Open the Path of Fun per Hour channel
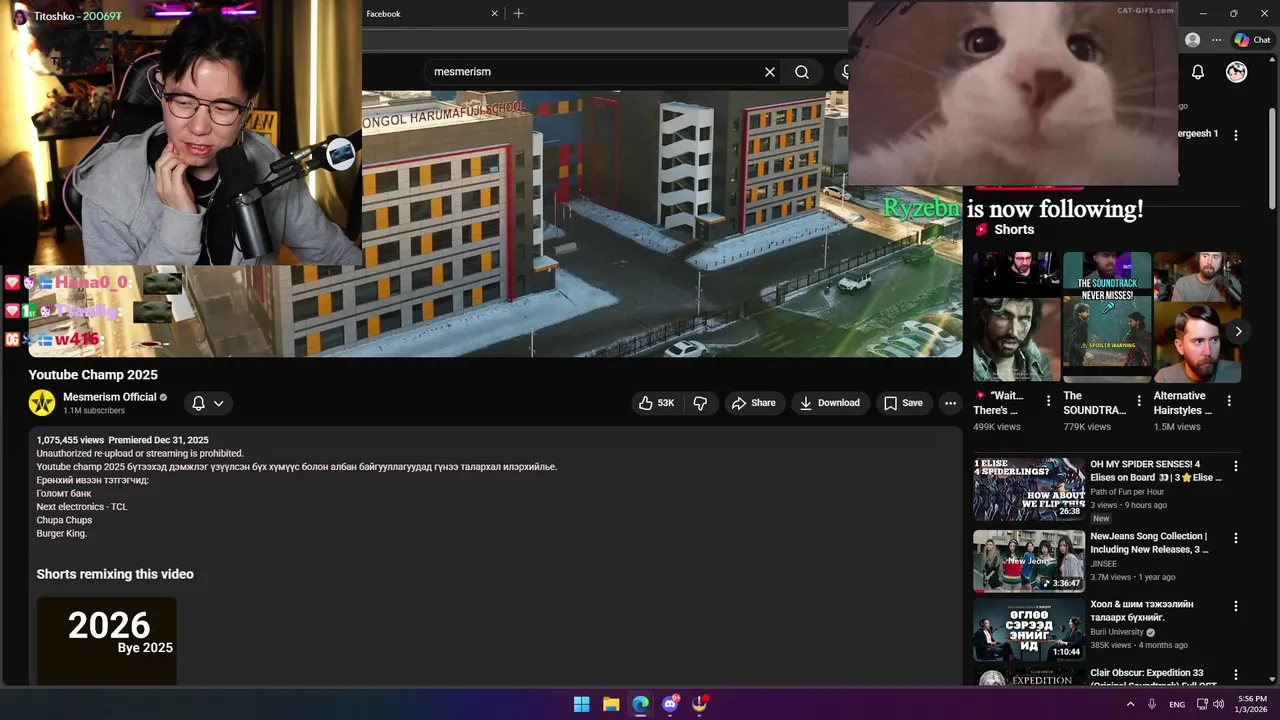Image resolution: width=1280 pixels, height=720 pixels. (x=1127, y=492)
